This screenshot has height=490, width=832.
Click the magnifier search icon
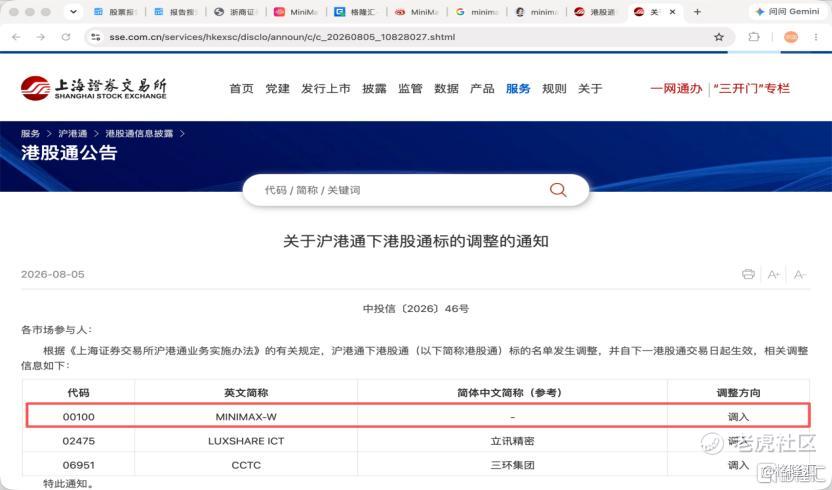[558, 190]
